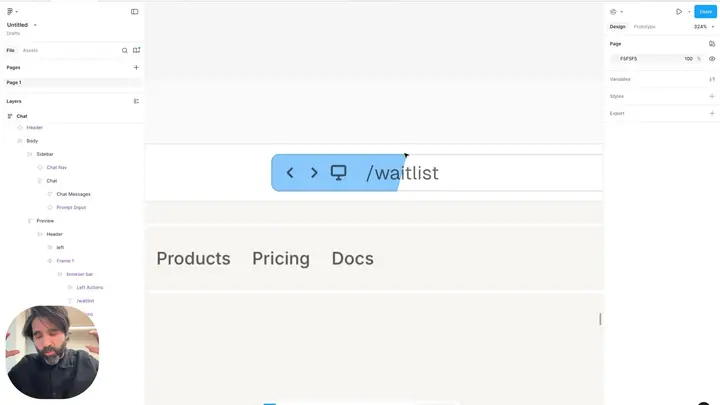The image size is (720, 405).
Task: Select the Prompt Input layer
Action: point(71,208)
